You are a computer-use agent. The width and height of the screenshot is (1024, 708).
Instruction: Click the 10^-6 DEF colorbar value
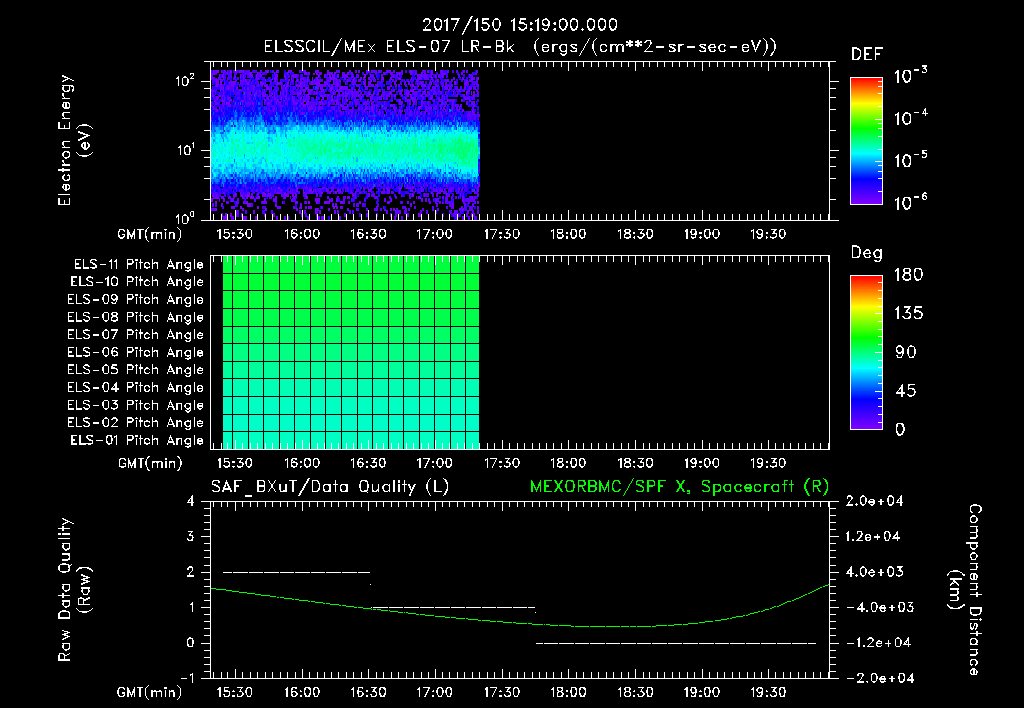click(x=910, y=202)
